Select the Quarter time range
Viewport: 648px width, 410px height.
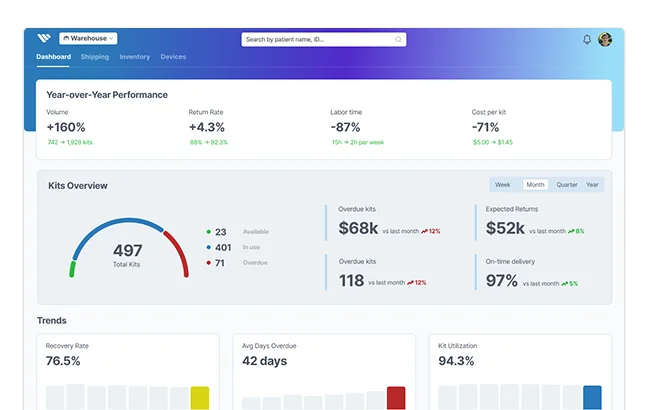click(567, 185)
